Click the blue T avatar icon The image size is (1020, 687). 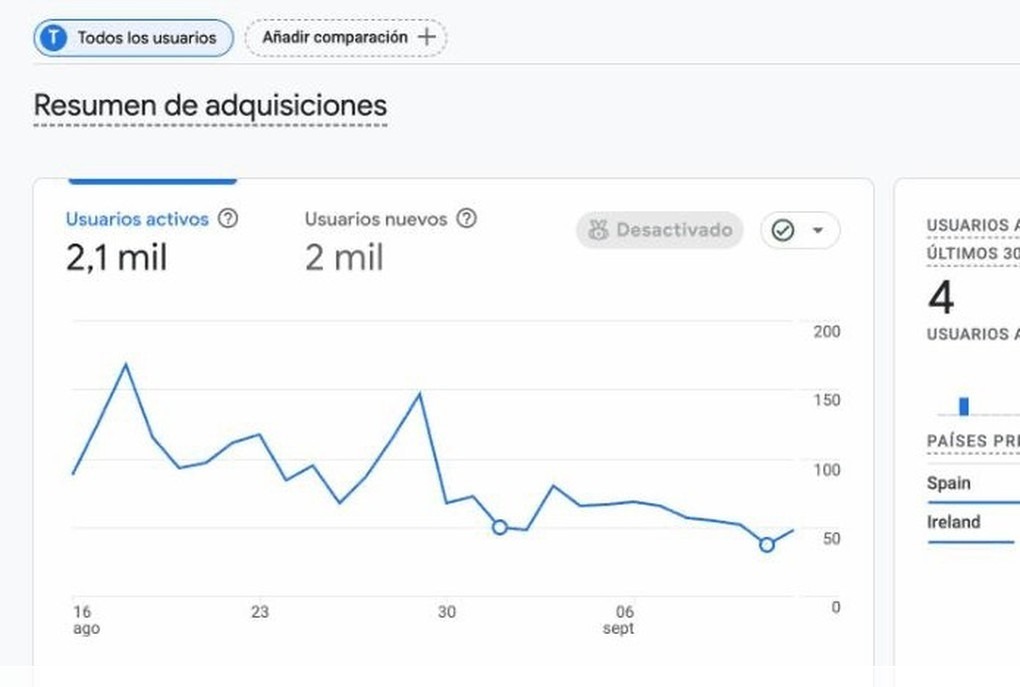[53, 38]
